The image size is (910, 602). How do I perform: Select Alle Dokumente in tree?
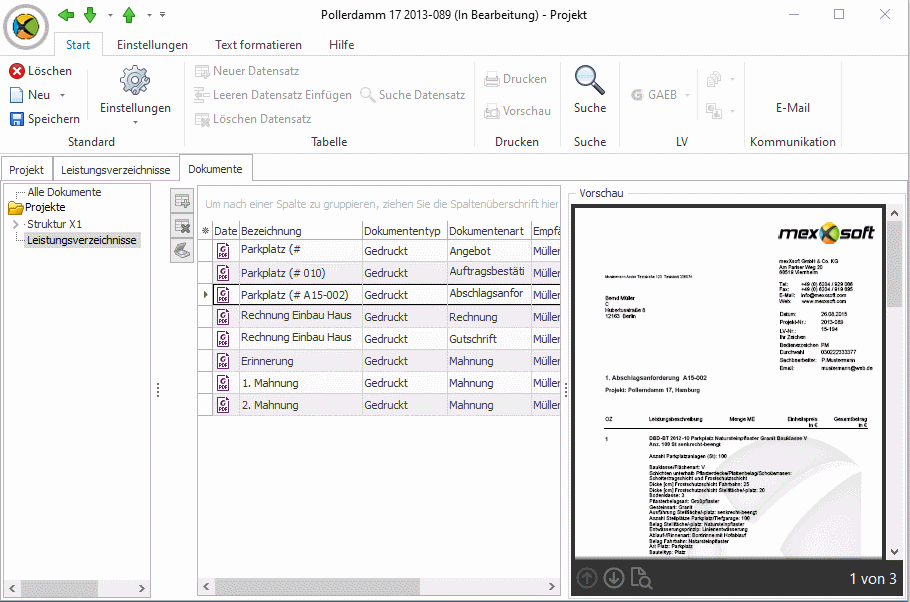64,192
